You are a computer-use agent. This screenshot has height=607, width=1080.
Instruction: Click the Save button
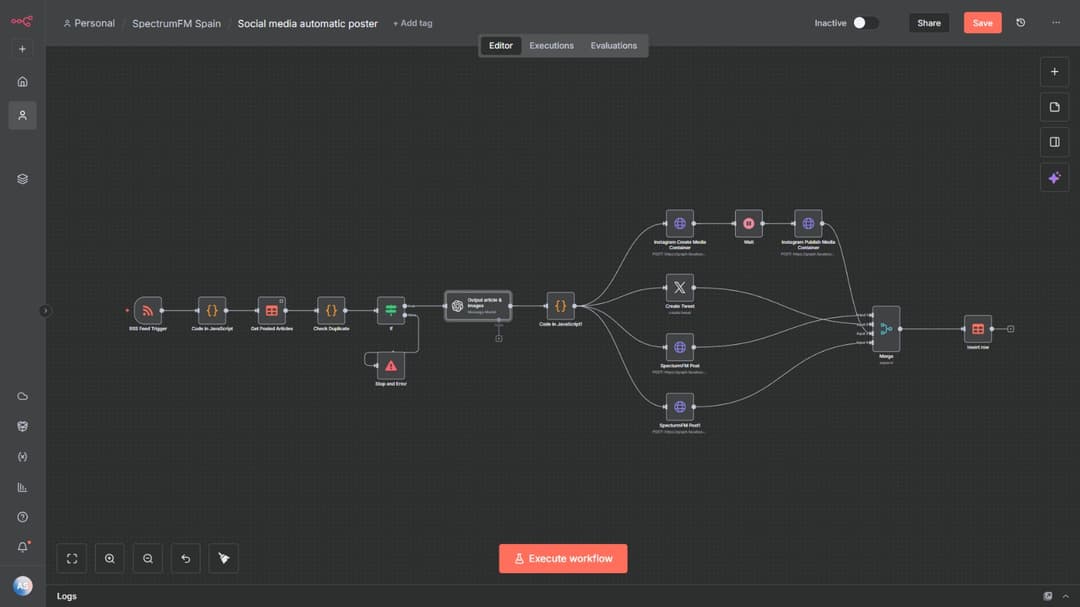pyautogui.click(x=982, y=23)
